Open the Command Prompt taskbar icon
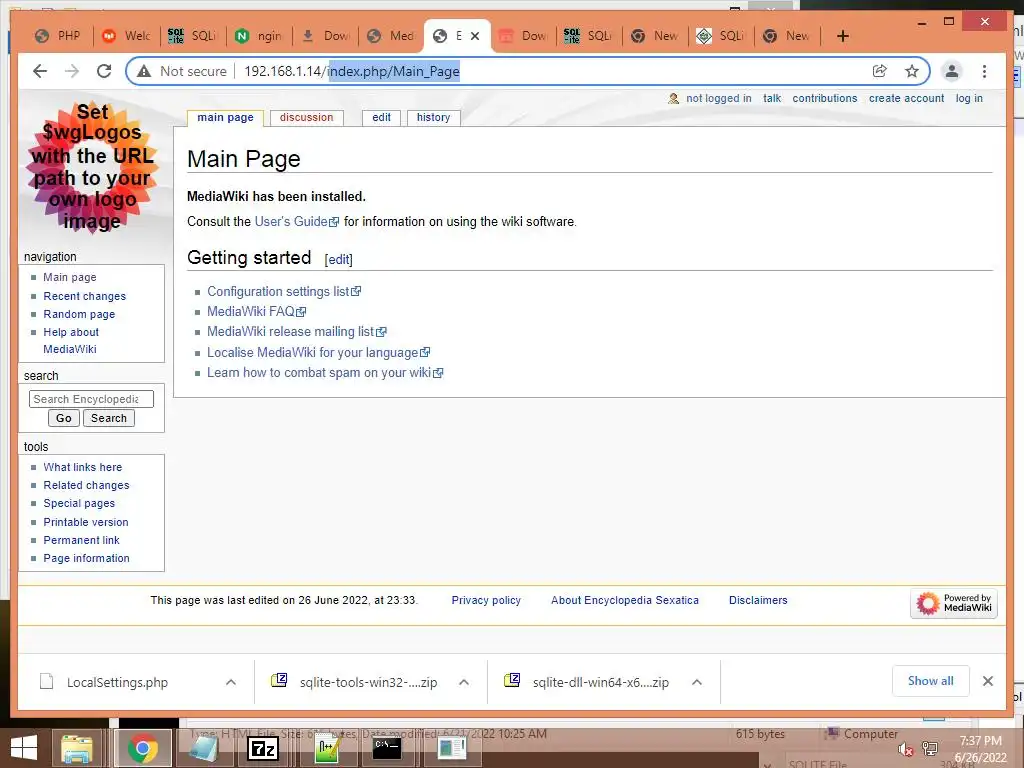The height and width of the screenshot is (768, 1024). click(x=387, y=748)
